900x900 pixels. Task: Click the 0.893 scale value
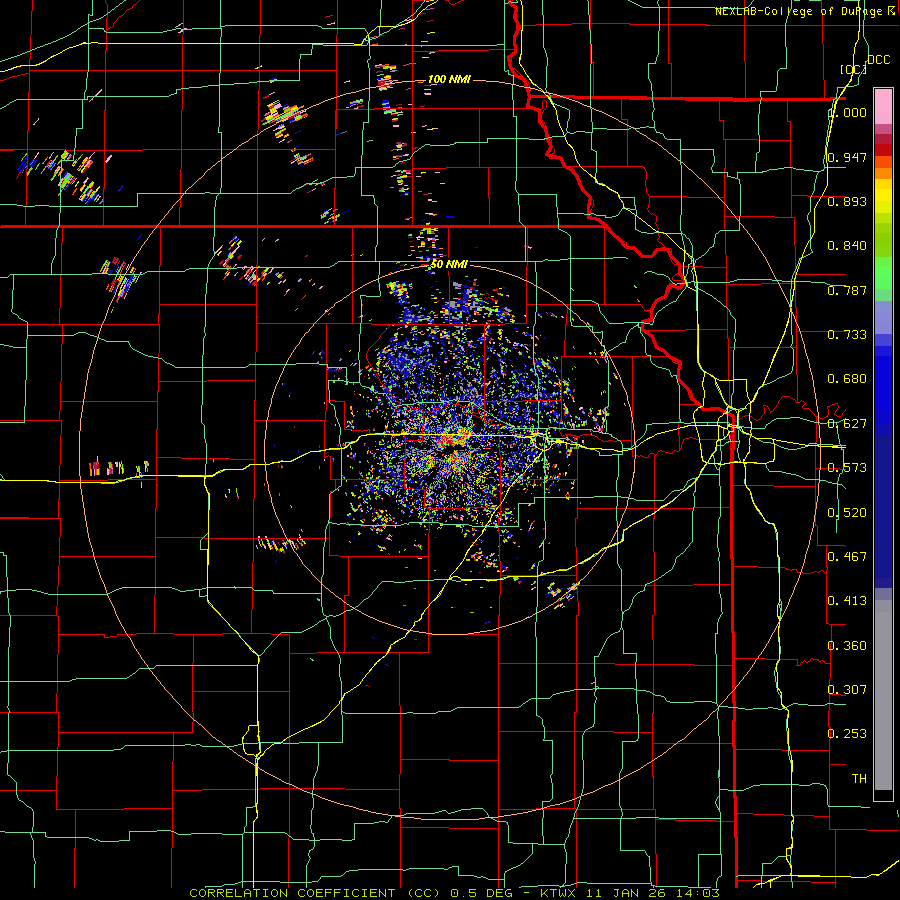[x=847, y=201]
